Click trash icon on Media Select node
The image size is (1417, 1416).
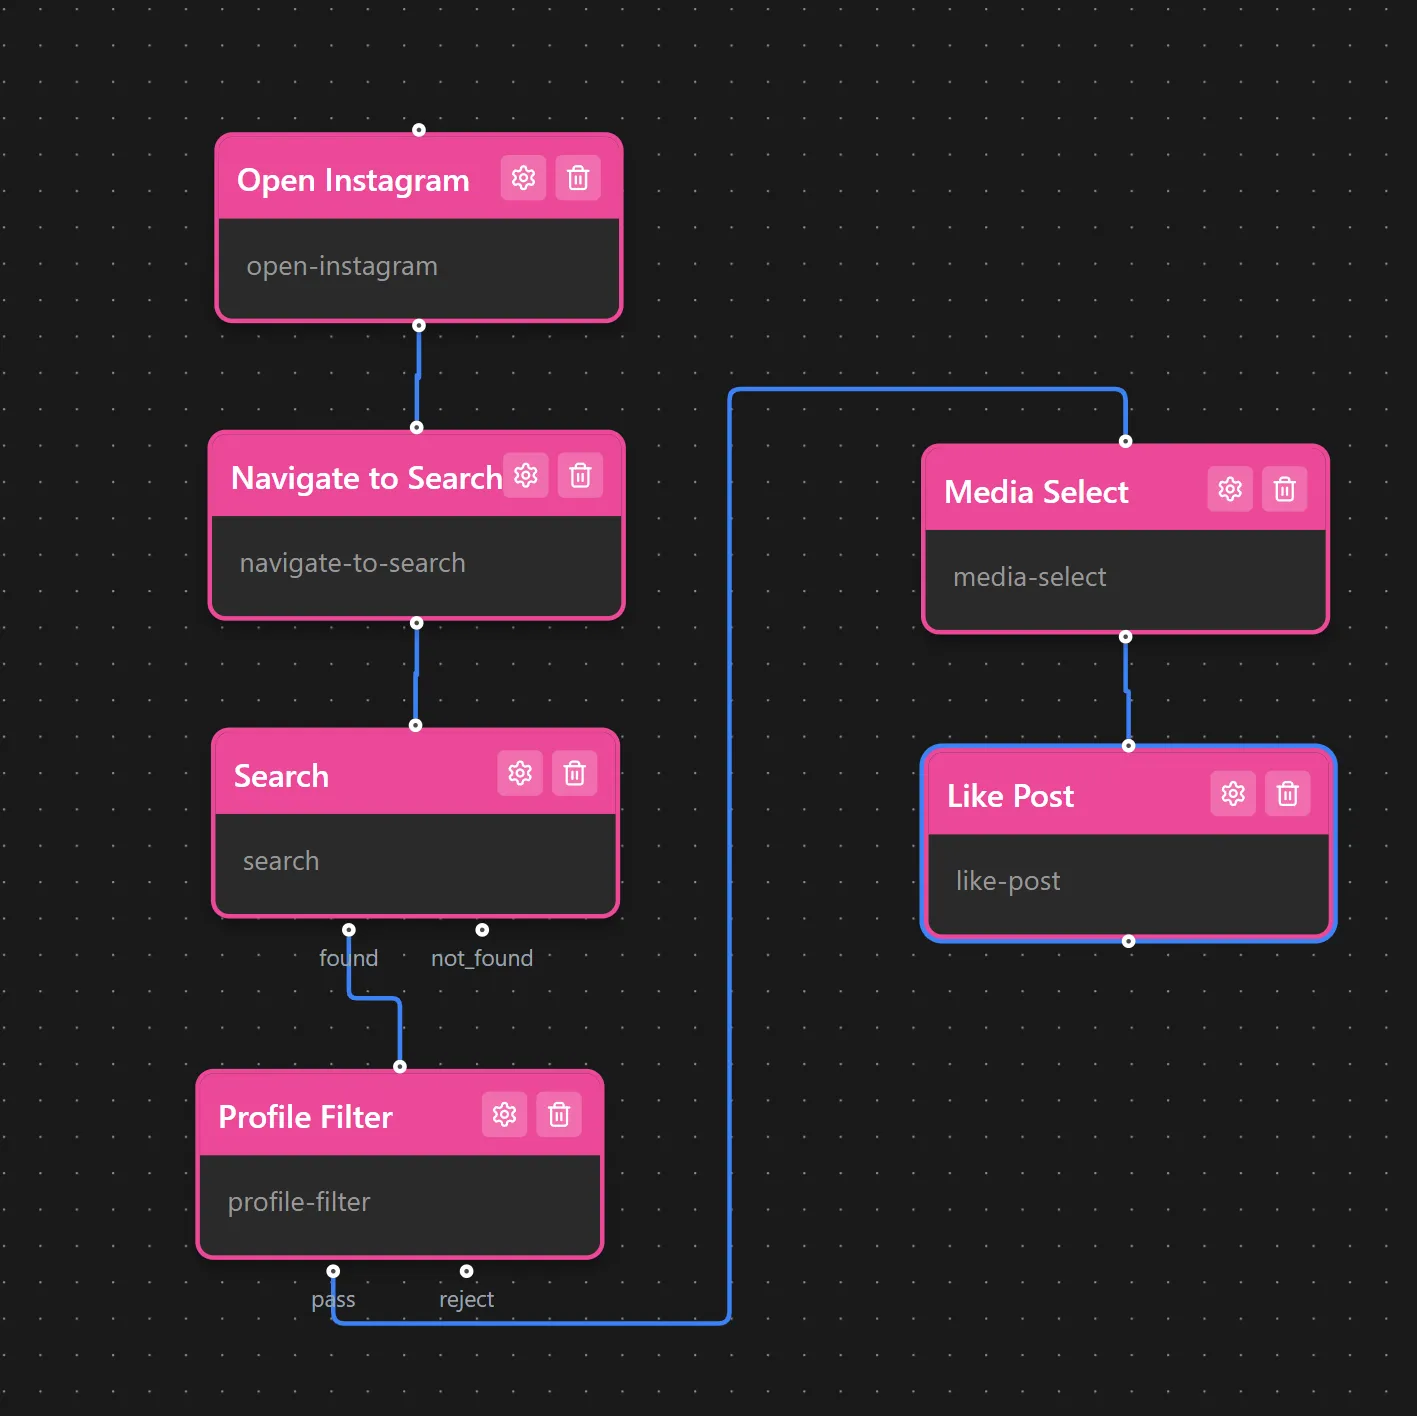1285,489
